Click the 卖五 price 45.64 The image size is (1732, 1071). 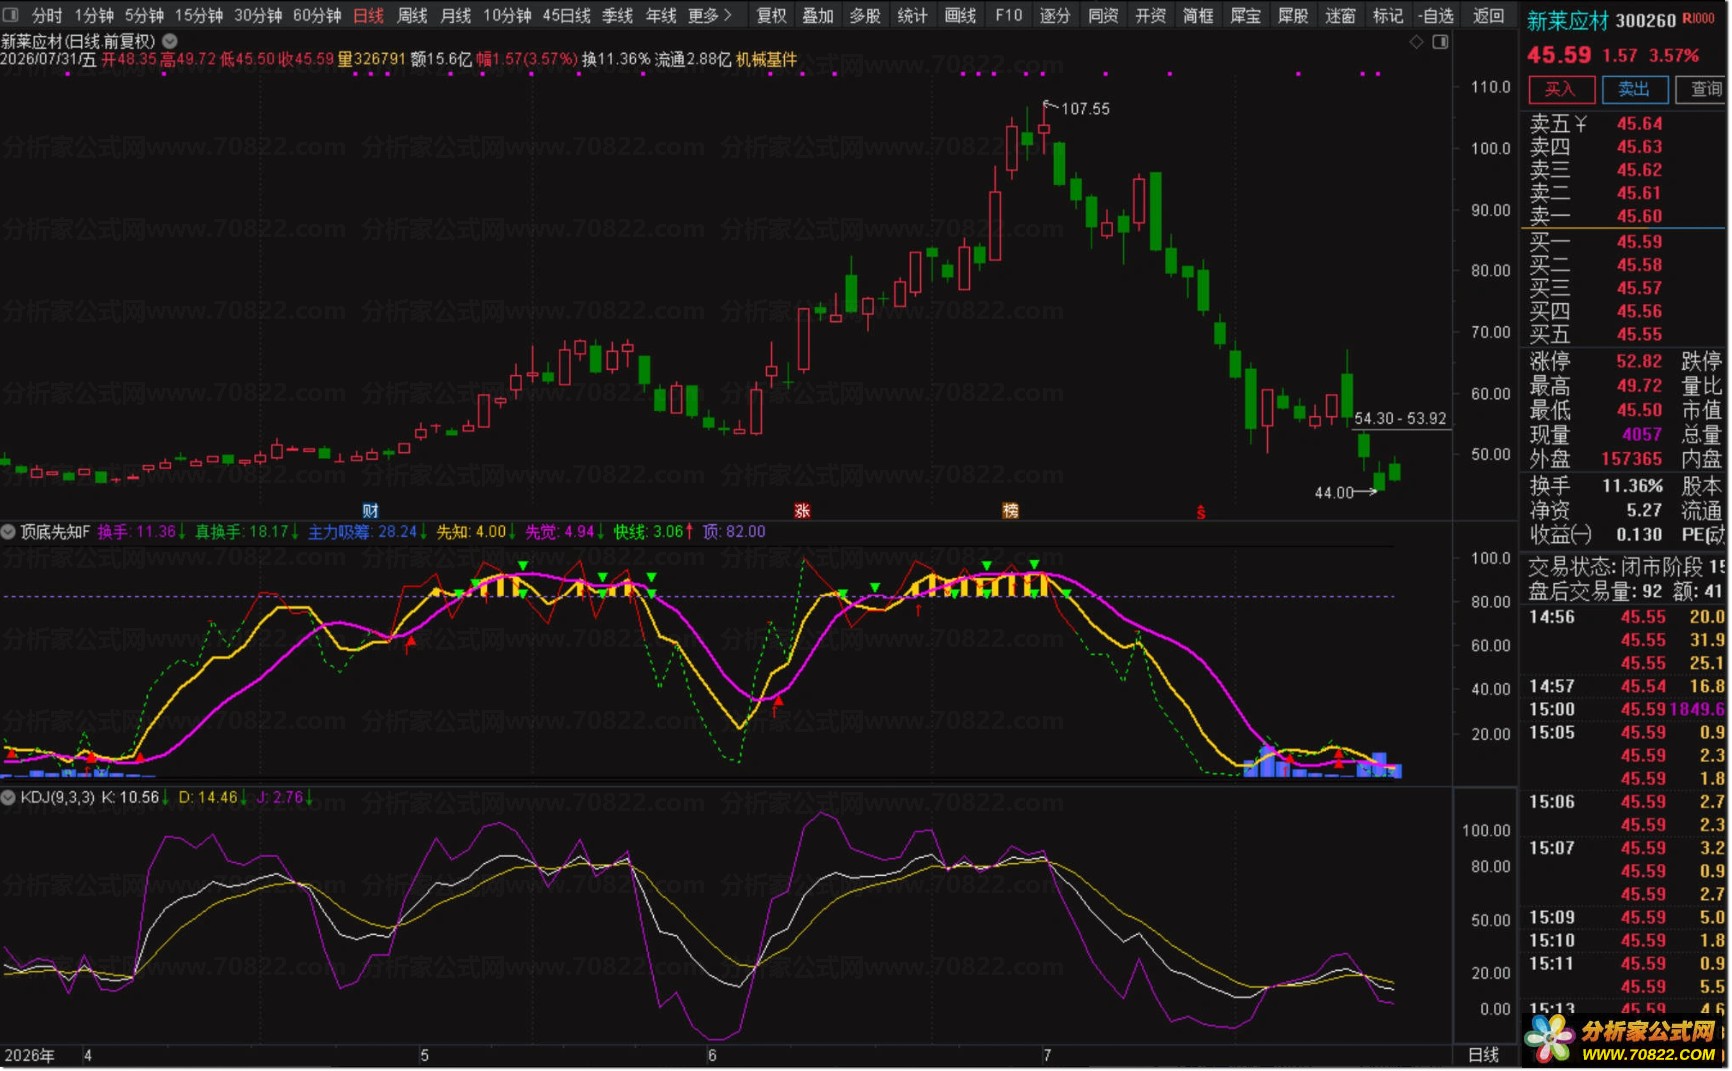point(1639,124)
